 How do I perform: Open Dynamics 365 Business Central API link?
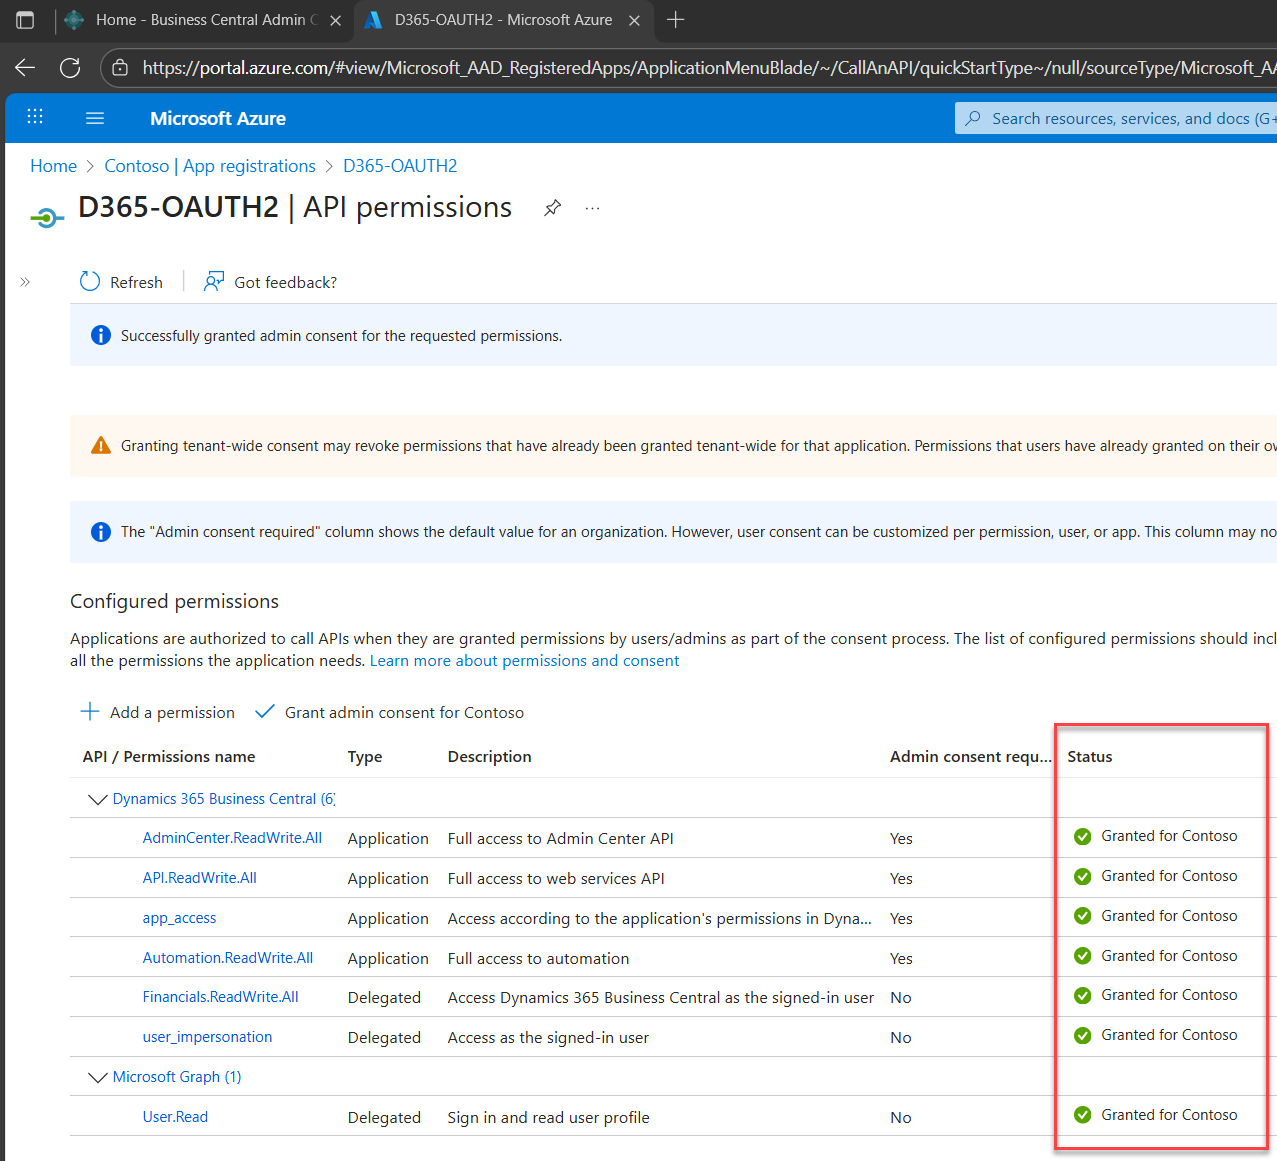click(x=224, y=799)
